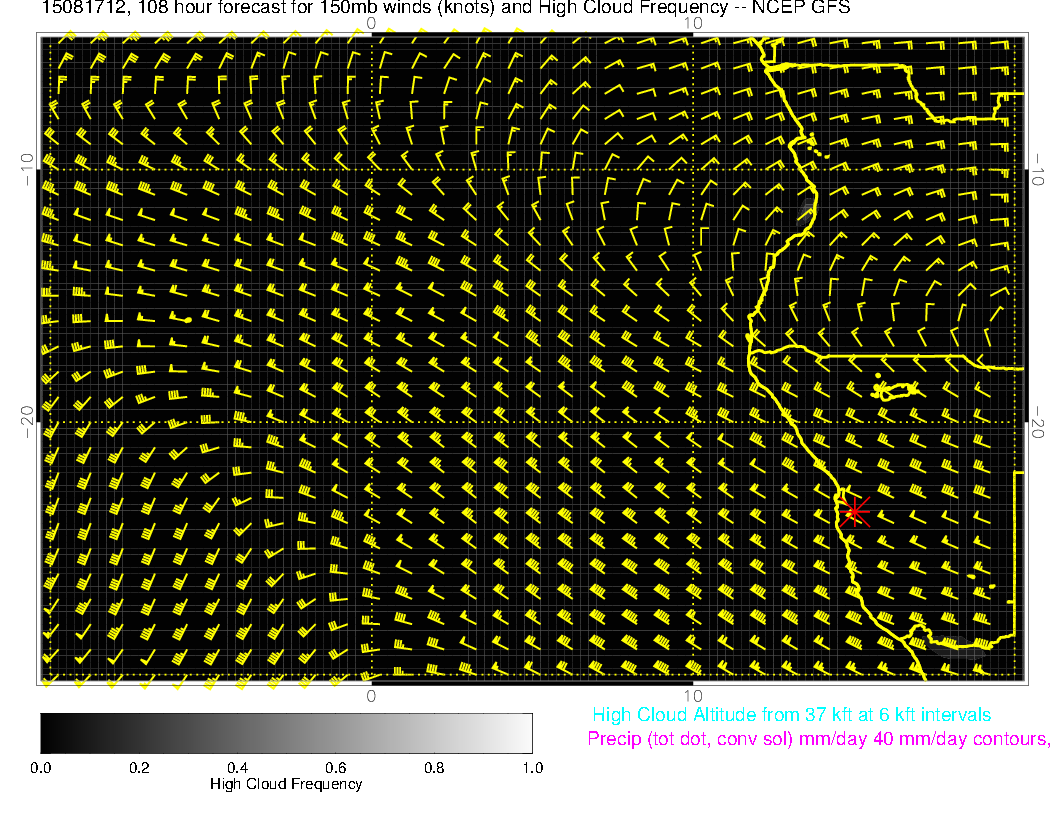This screenshot has width=1056, height=816.
Task: Click the bottom axis longitude label 0
Action: [x=370, y=695]
